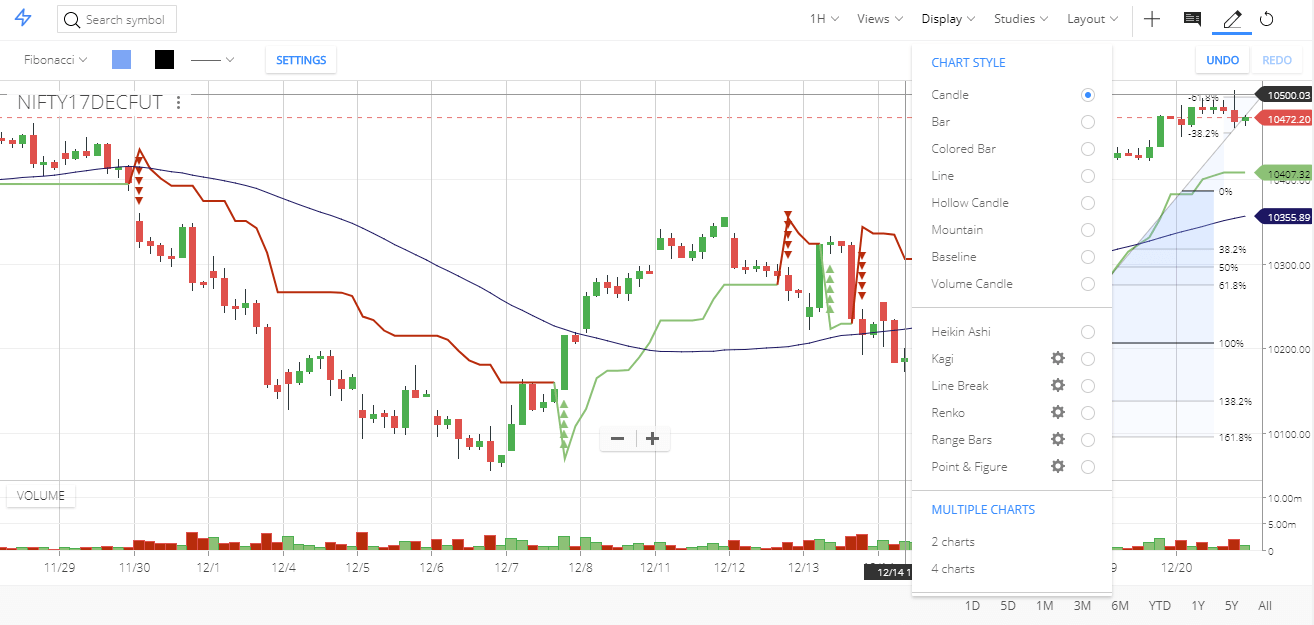Select Kagi radio button
This screenshot has width=1314, height=625.
coord(1087,359)
